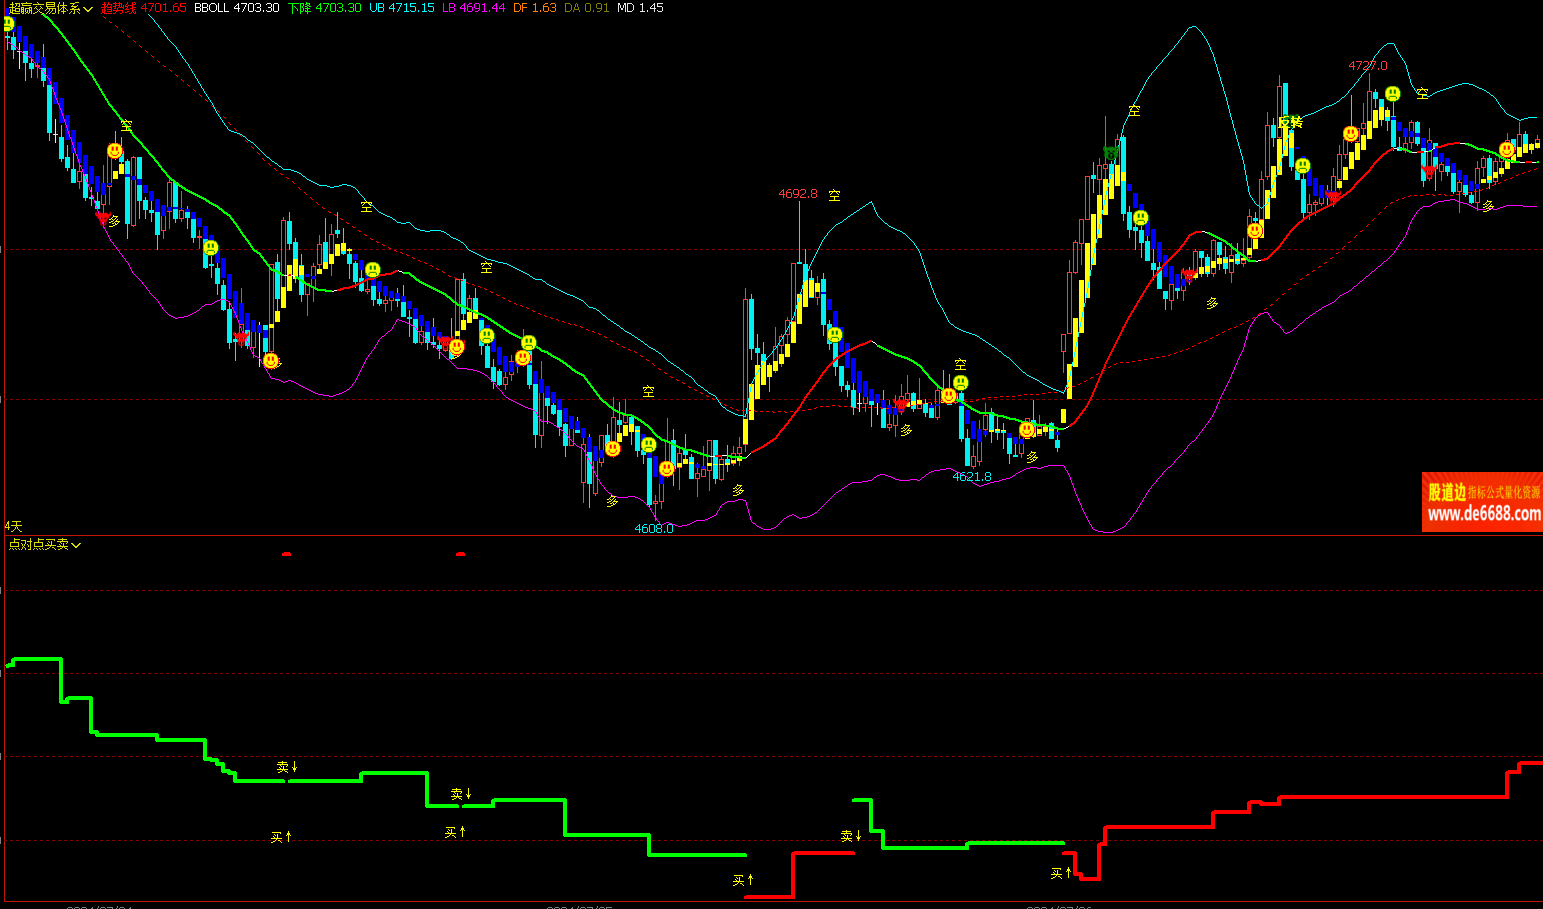
Task: Click the leftmost 卖↓ sell signal marker
Action: 287,767
